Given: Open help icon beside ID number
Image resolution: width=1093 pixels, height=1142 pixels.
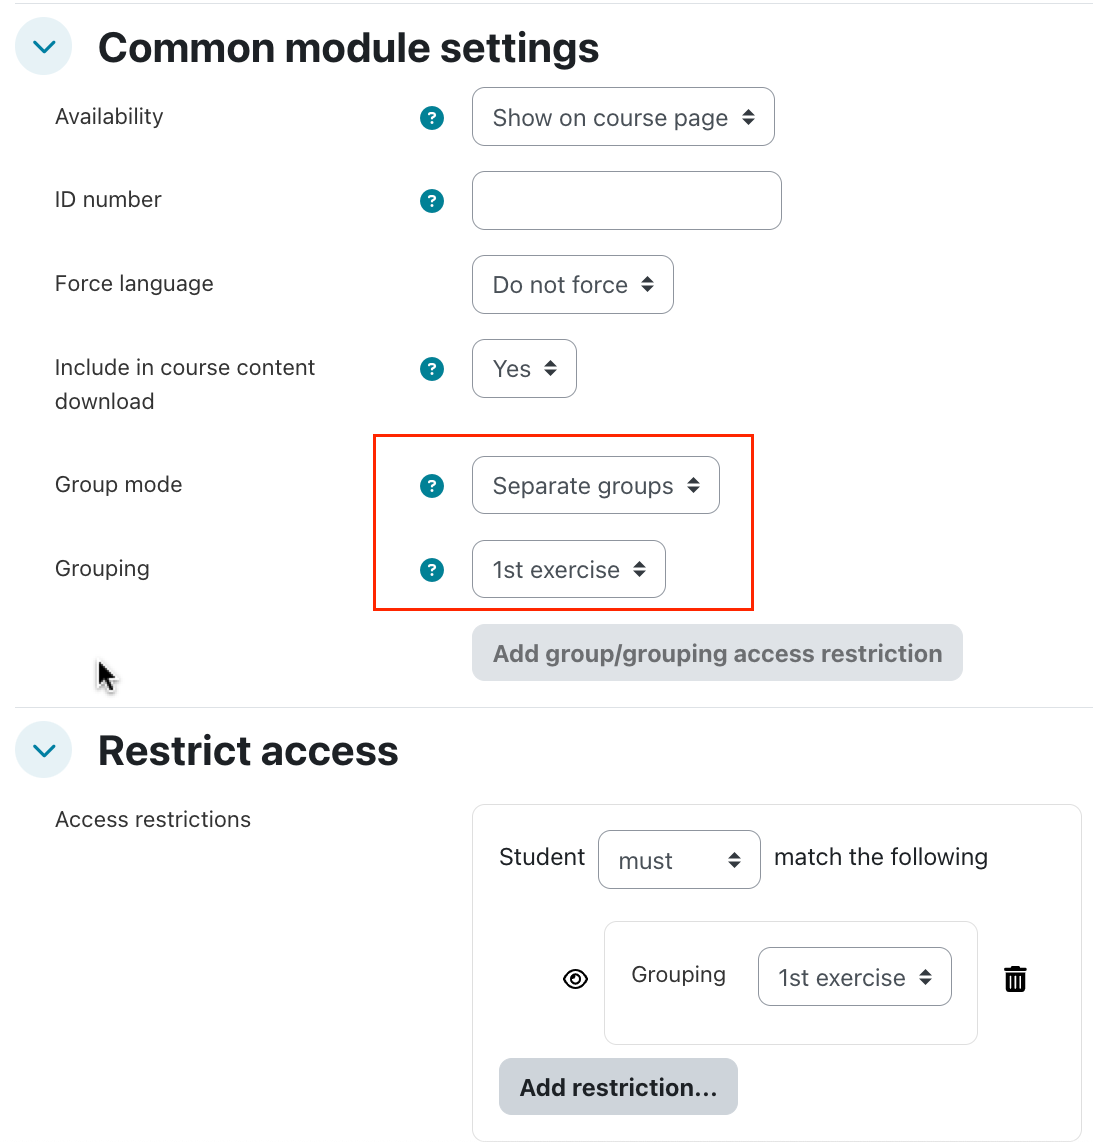Looking at the screenshot, I should (432, 201).
